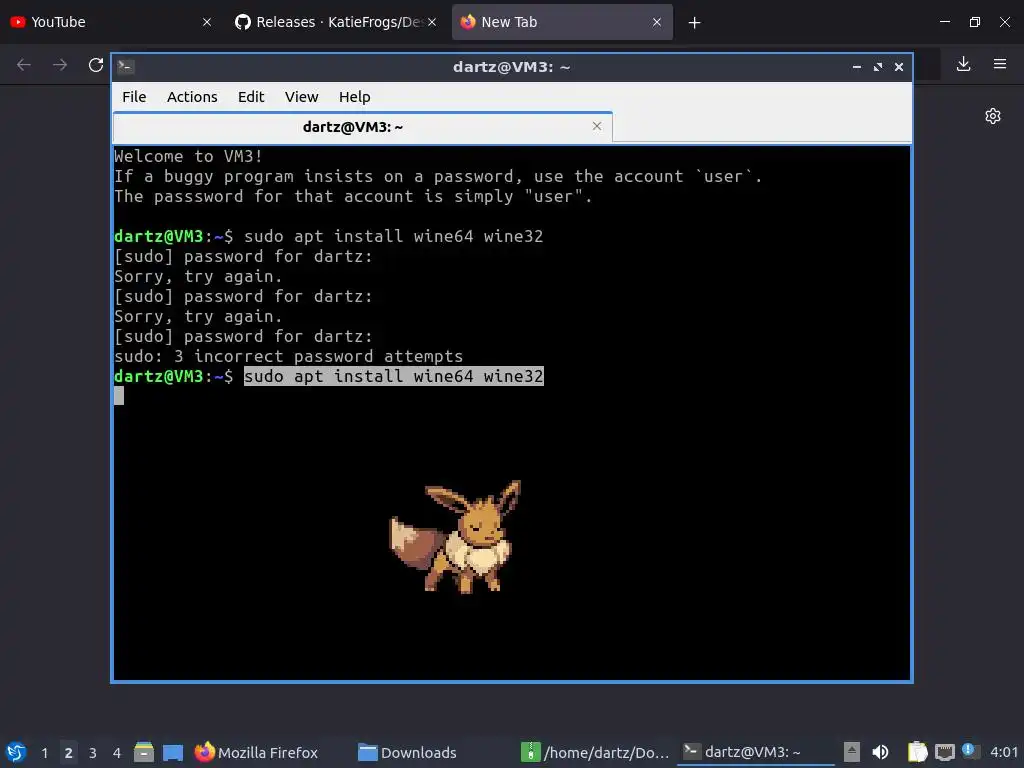Switch to /home/dartz/Do... archive window
1024x768 pixels.
click(x=595, y=752)
